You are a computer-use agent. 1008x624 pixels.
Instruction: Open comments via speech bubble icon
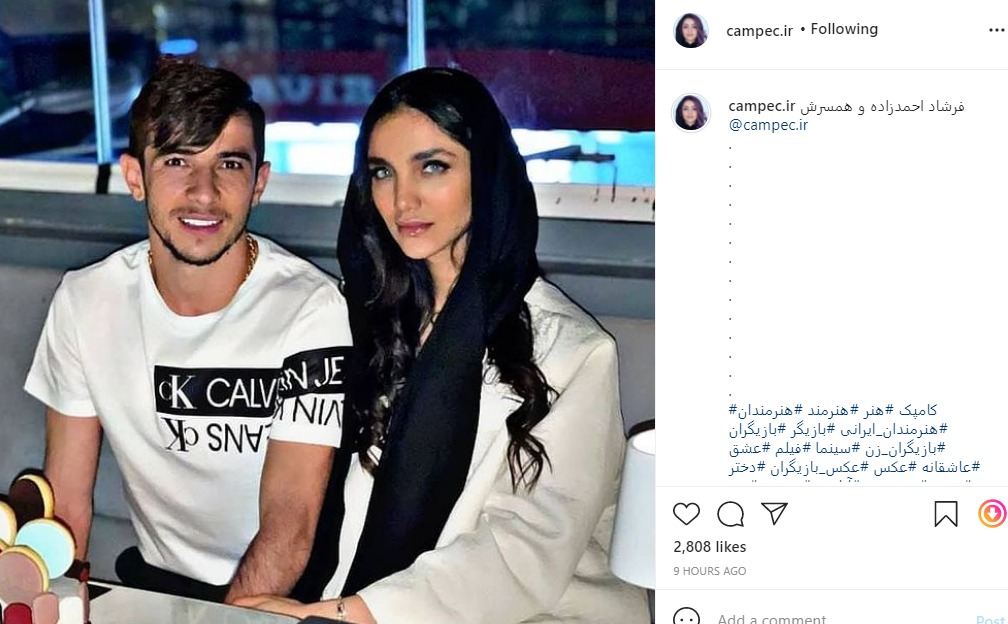pyautogui.click(x=730, y=513)
